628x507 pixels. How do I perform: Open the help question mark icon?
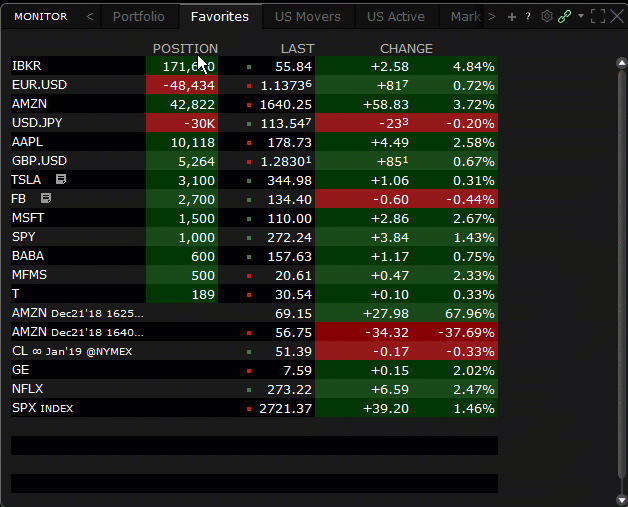tap(527, 17)
